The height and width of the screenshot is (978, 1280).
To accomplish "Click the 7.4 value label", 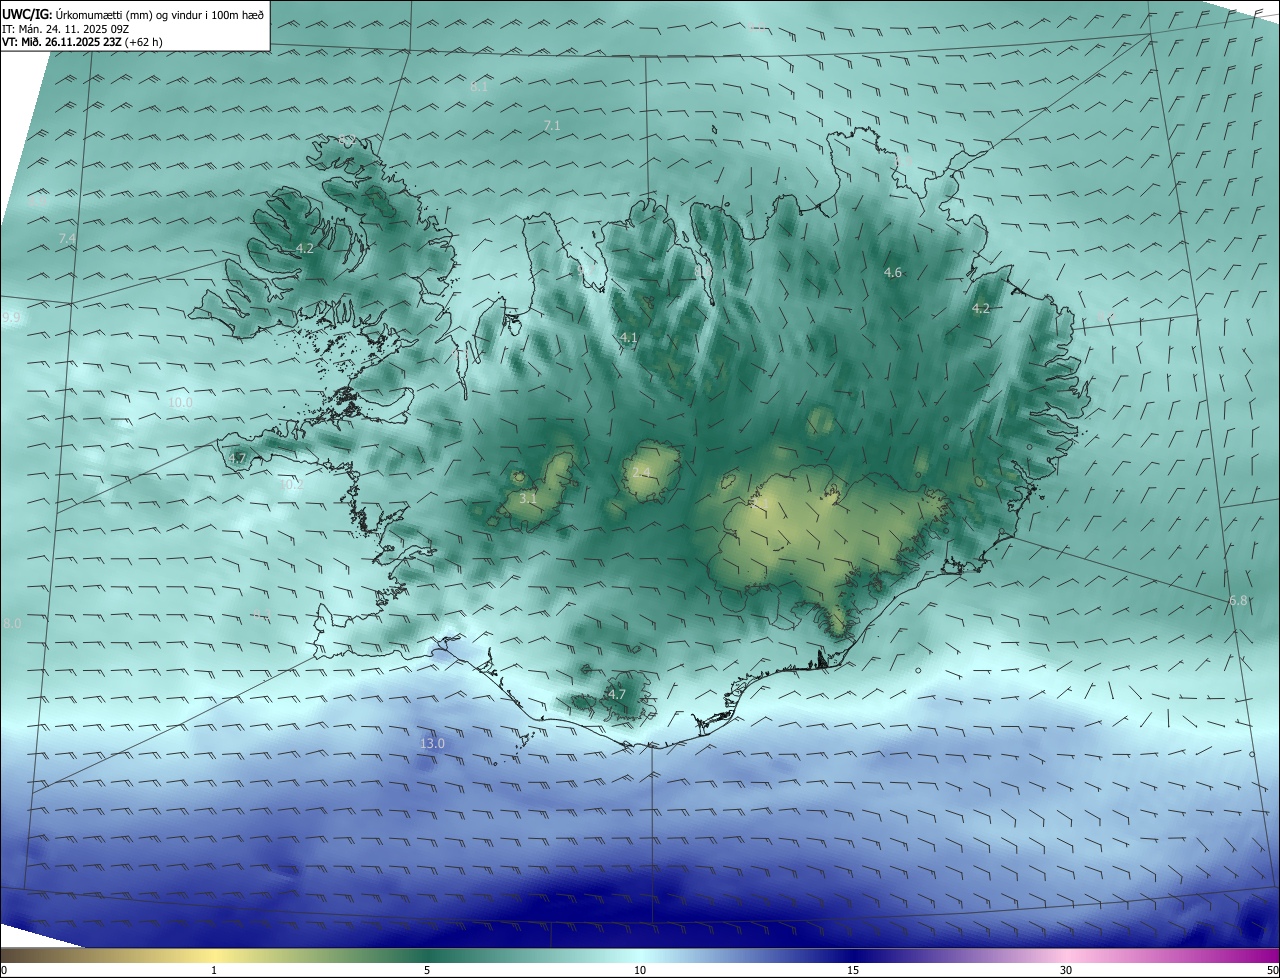I will 67,238.
